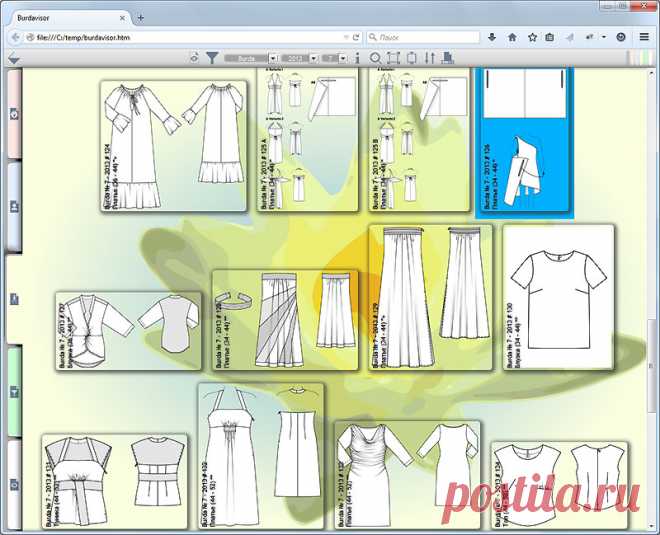Open the draped skirt with headband pattern card
The width and height of the screenshot is (660, 535).
click(x=285, y=320)
